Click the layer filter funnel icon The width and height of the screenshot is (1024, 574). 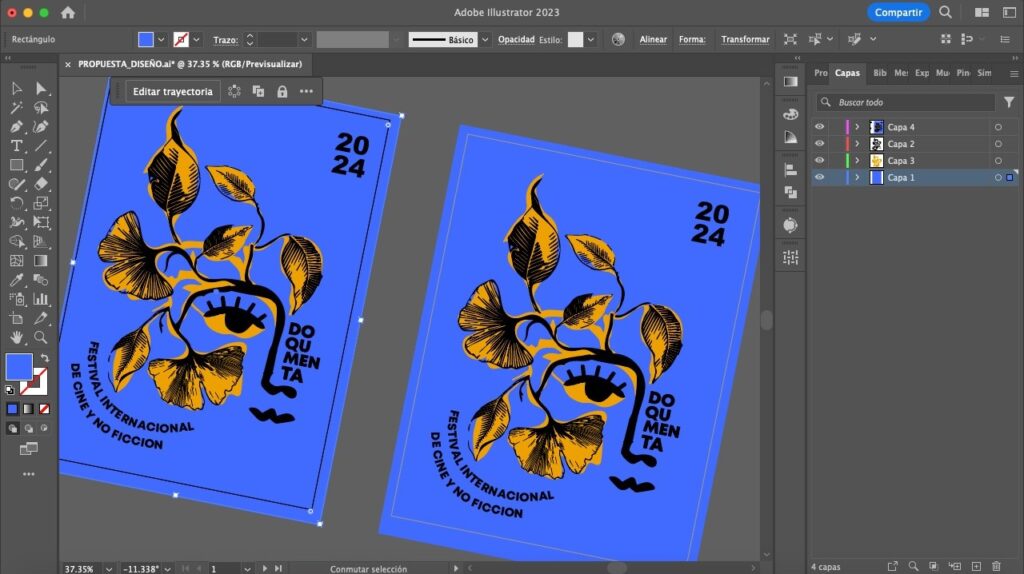tap(1008, 102)
